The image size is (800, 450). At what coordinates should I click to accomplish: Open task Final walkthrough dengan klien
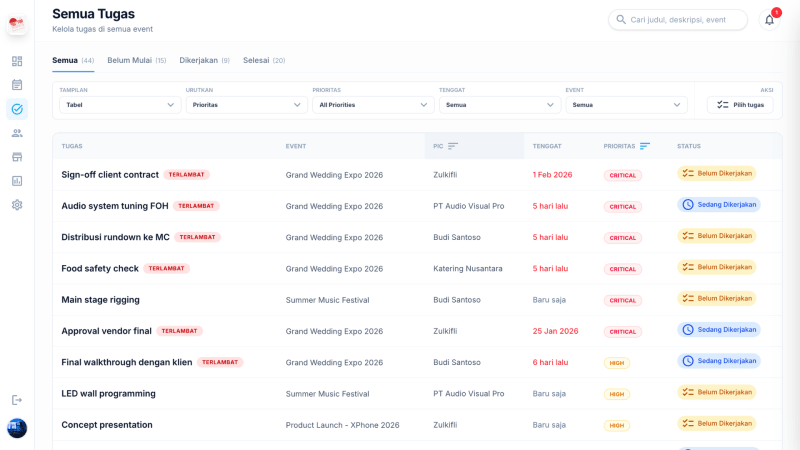pyautogui.click(x=127, y=362)
